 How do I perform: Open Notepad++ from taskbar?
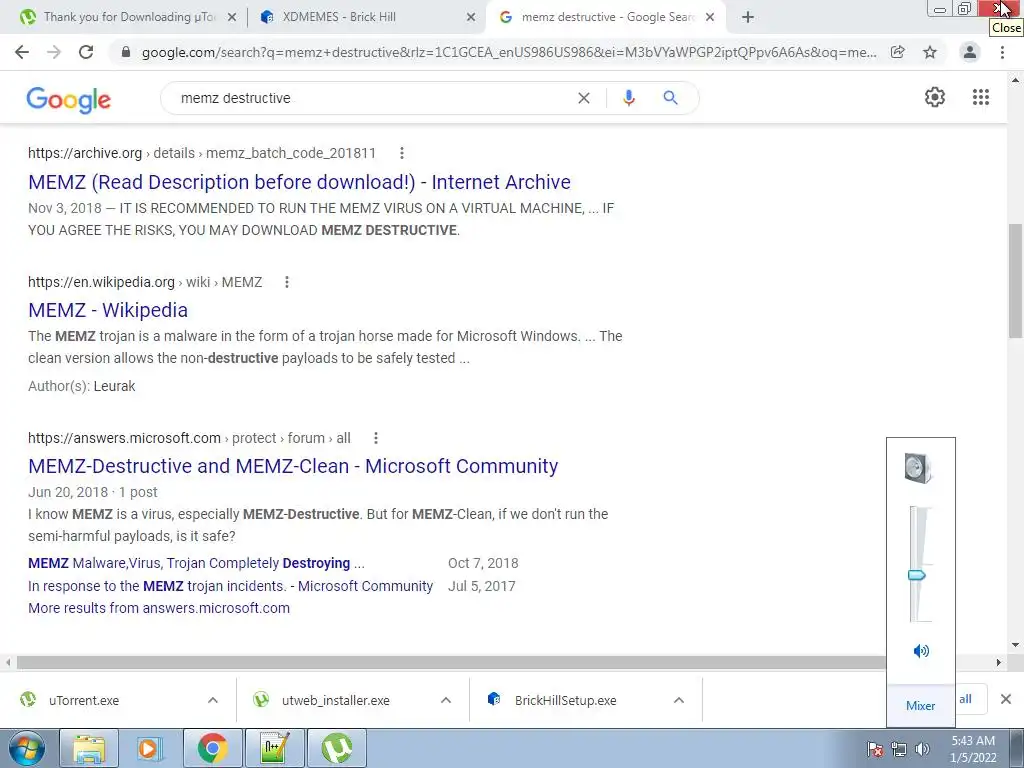274,748
